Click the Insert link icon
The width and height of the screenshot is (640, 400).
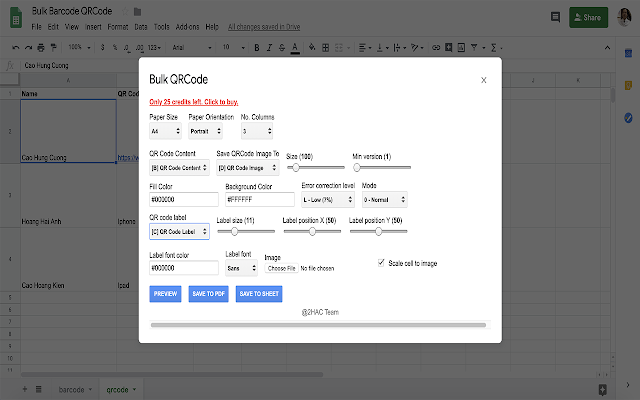[x=436, y=48]
